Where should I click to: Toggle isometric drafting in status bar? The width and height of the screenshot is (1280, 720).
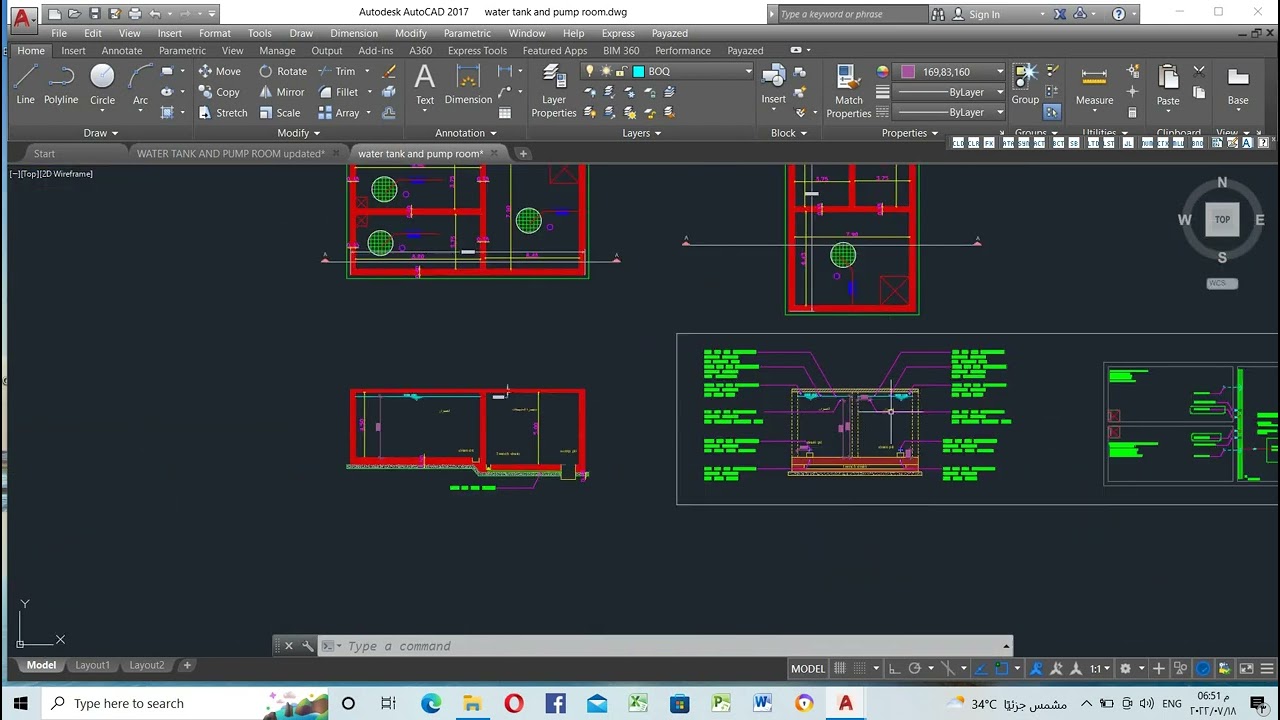click(948, 668)
